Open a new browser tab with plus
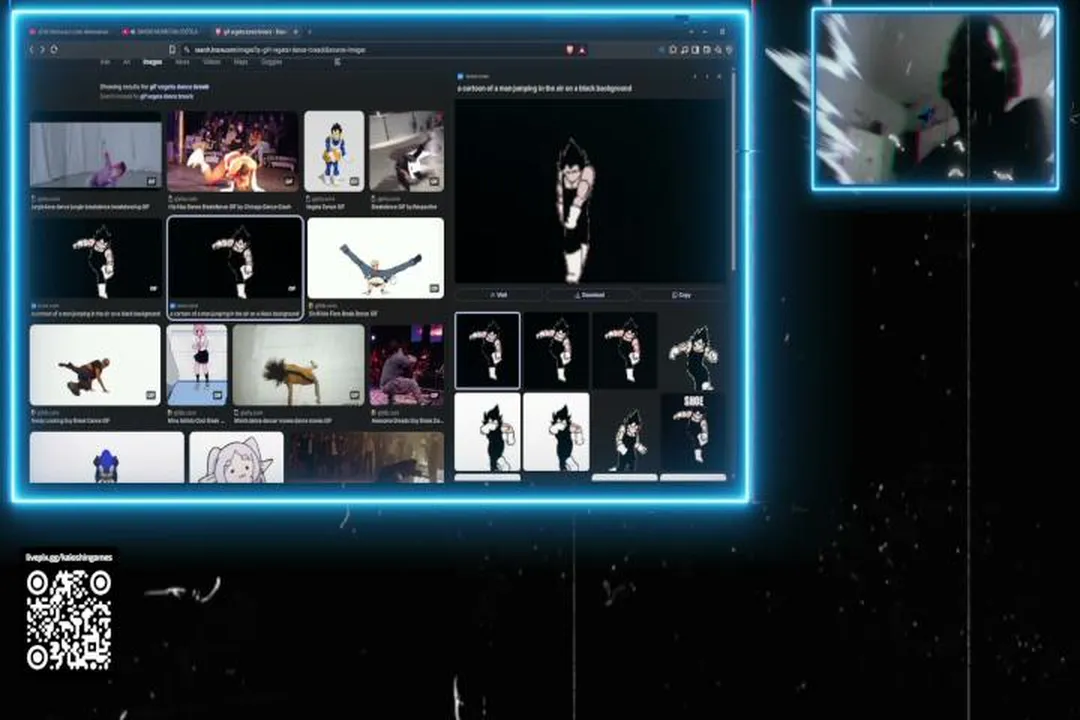Screen dimensions: 1080x720 (309, 32)
